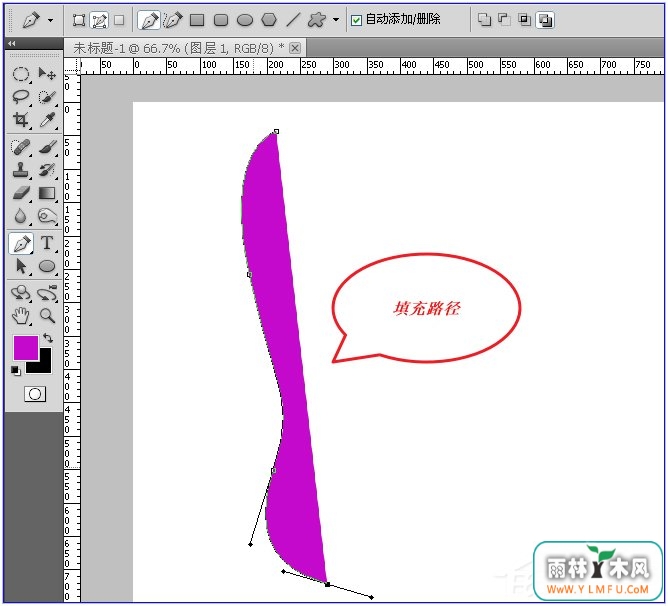
Task: Choose Polygon tool in options bar
Action: pyautogui.click(x=269, y=20)
